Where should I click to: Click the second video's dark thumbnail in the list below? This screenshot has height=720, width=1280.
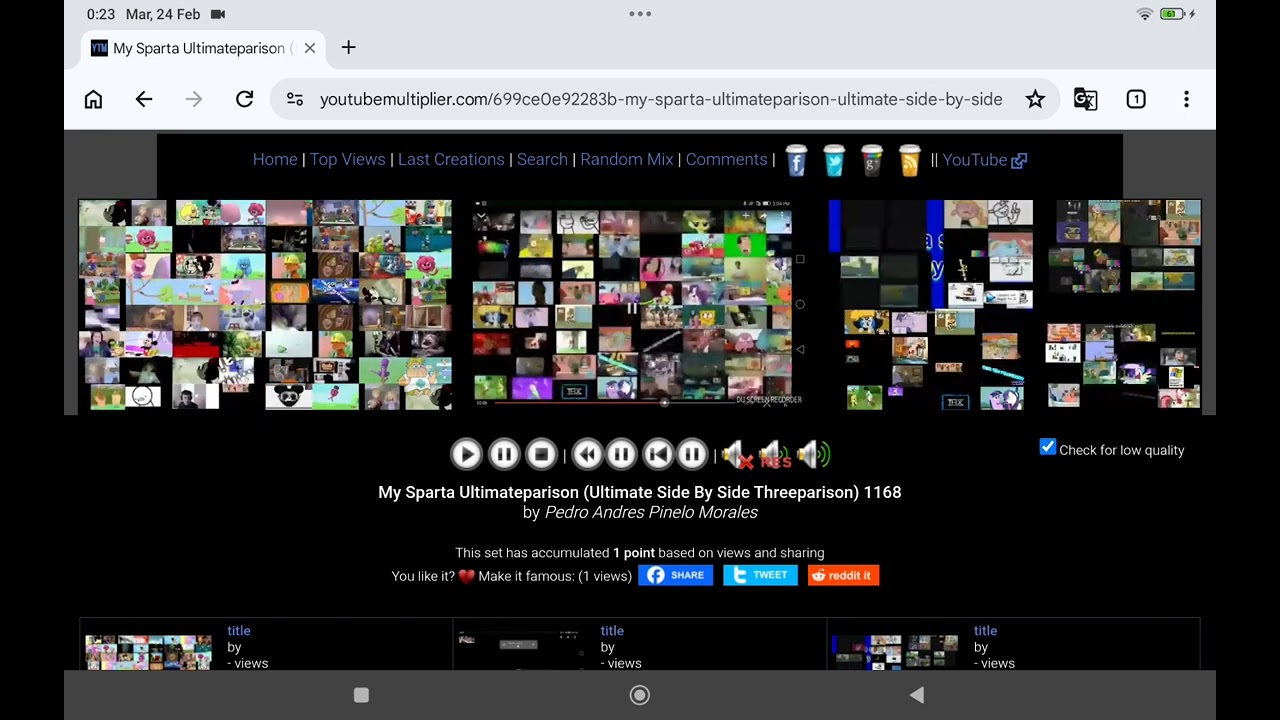tap(522, 652)
